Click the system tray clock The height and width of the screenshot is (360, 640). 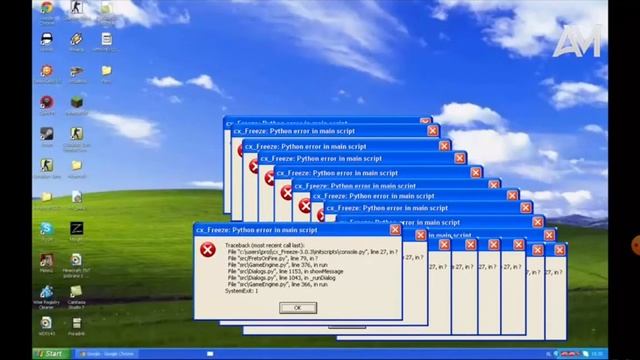597,354
